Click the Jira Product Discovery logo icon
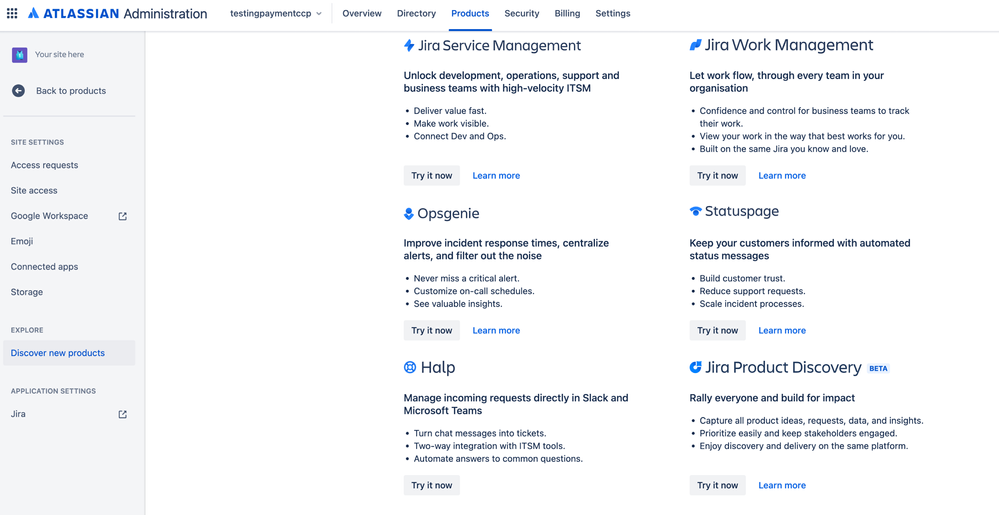 coord(695,367)
